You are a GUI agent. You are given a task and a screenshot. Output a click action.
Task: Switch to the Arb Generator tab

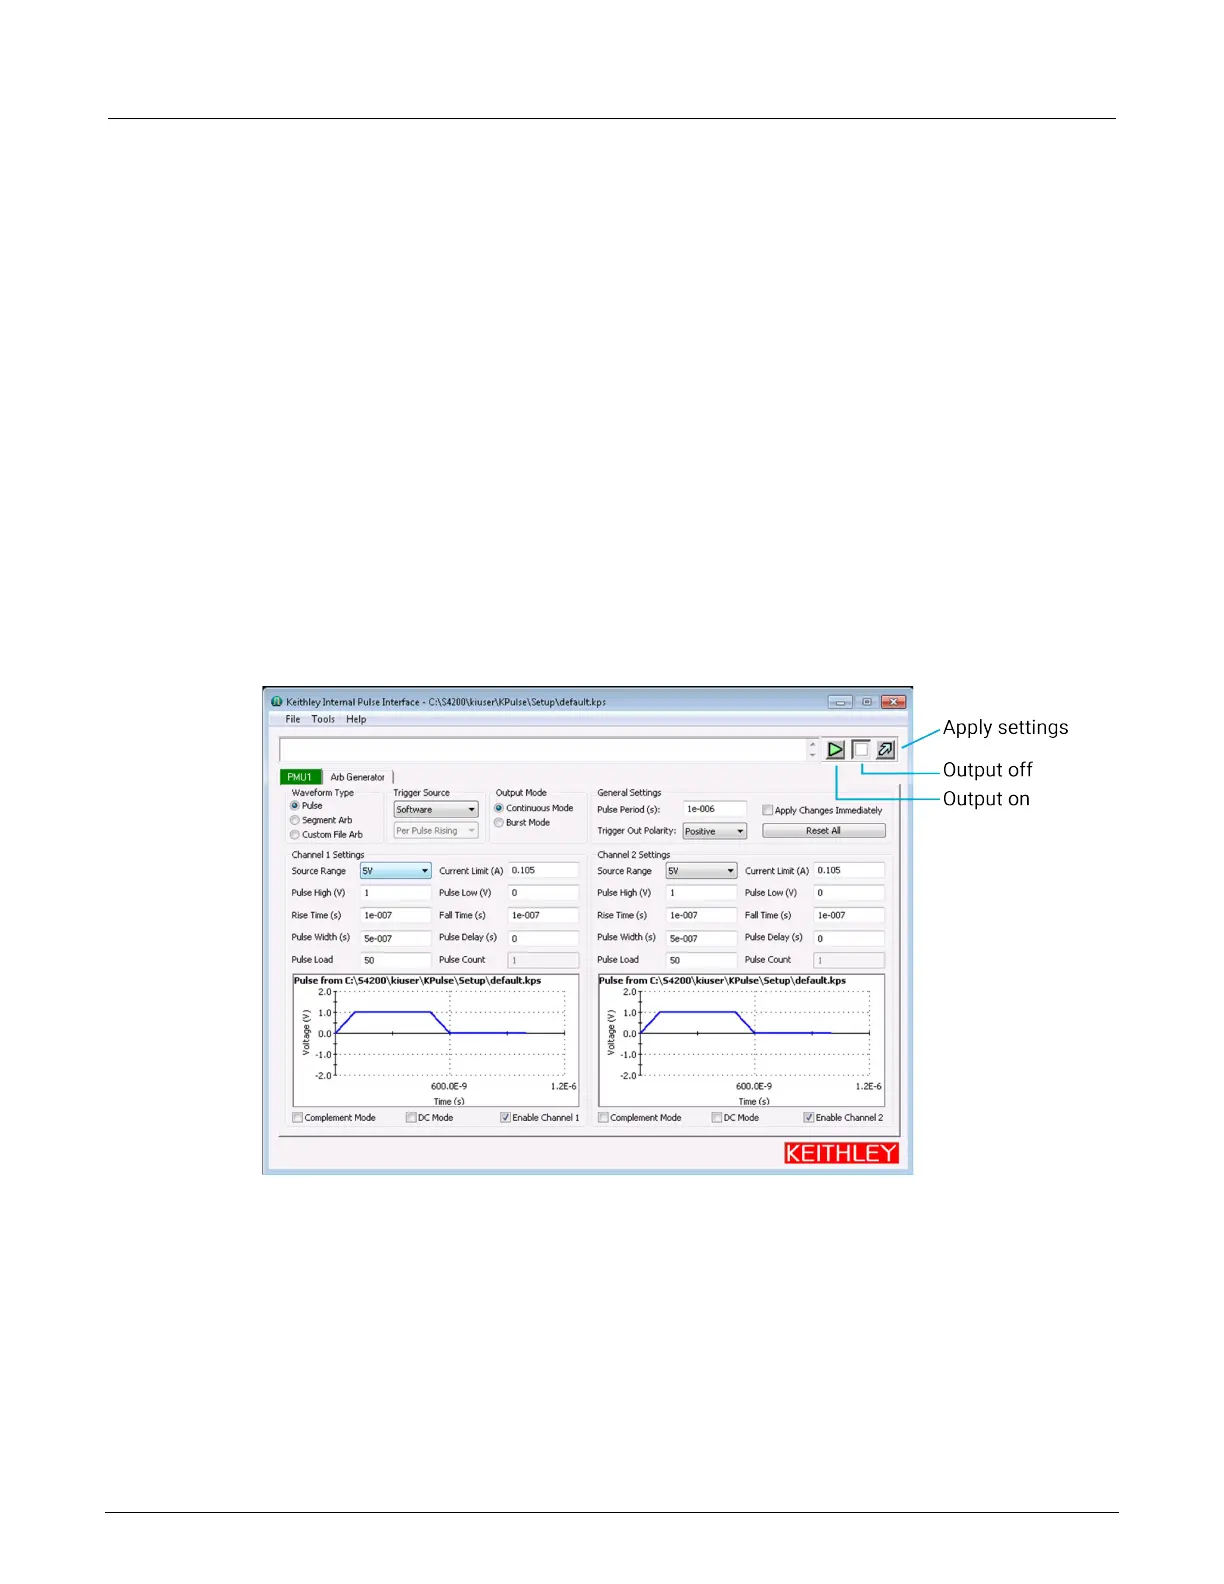[x=357, y=777]
